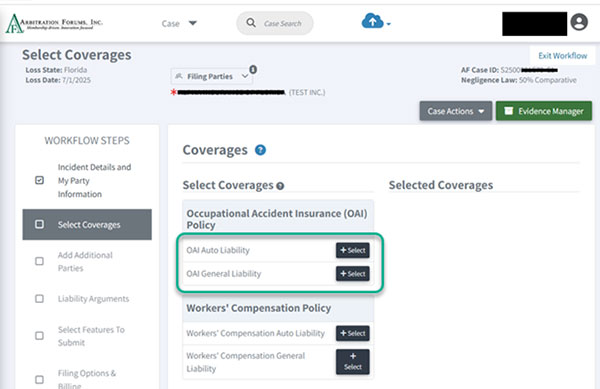Open the user profile avatar icon
The width and height of the screenshot is (600, 389).
pos(579,22)
